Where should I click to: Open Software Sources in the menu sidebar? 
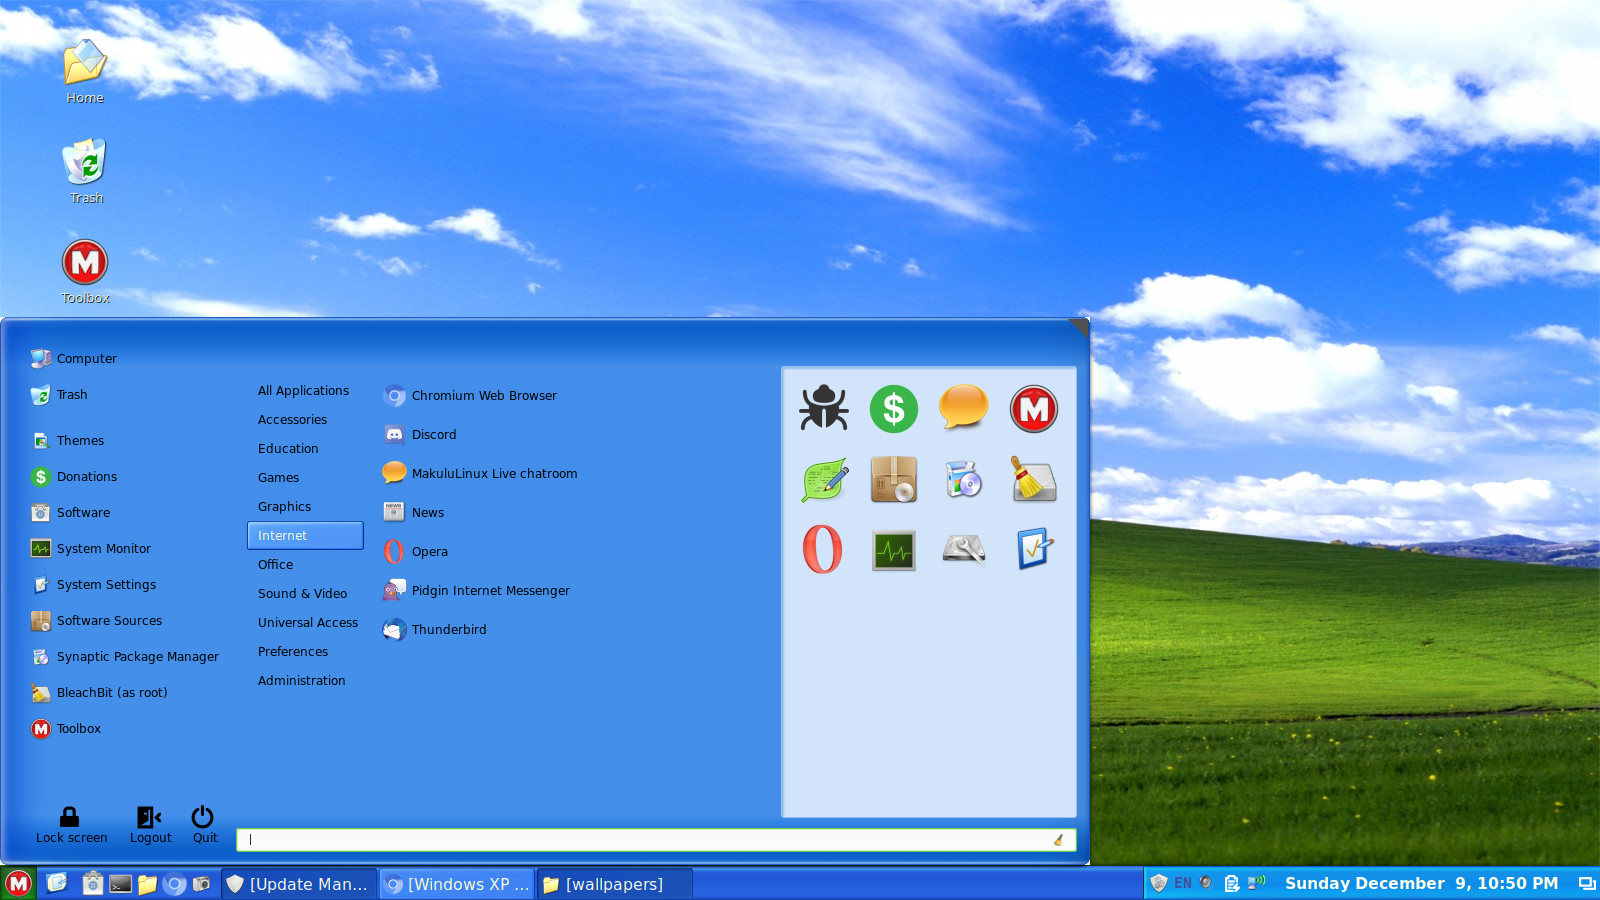pyautogui.click(x=97, y=621)
